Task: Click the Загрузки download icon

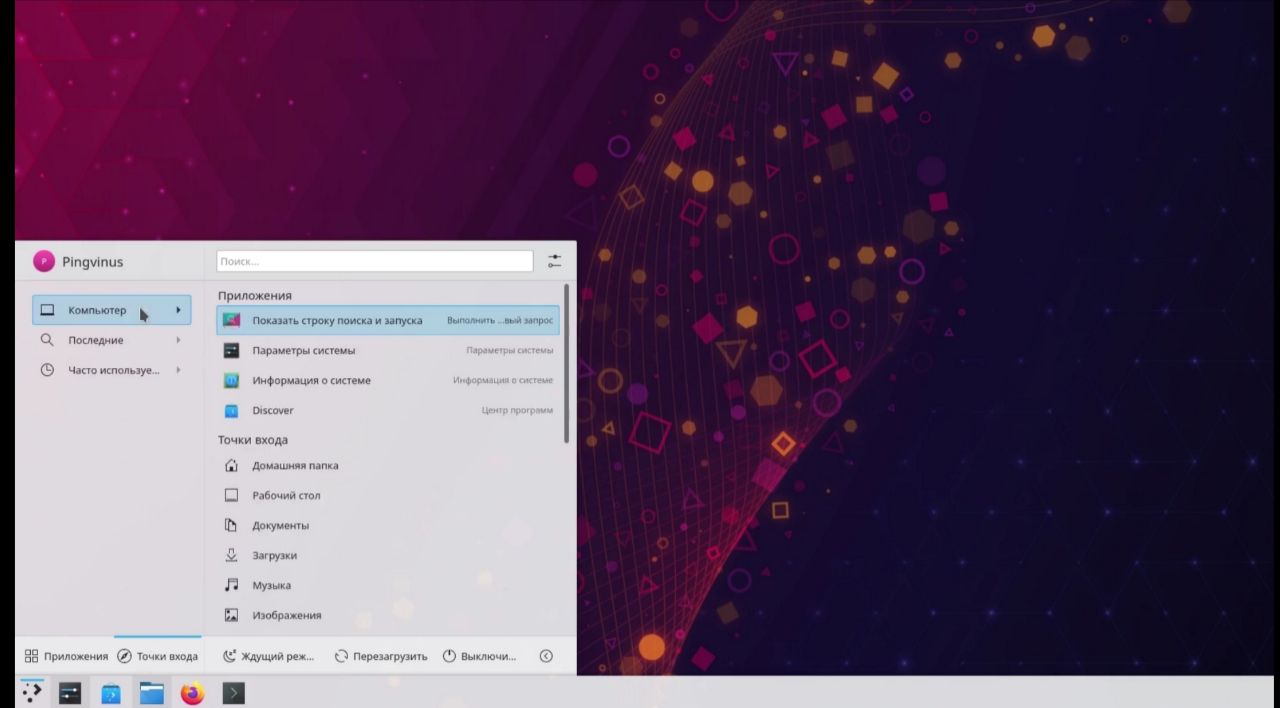Action: (232, 556)
